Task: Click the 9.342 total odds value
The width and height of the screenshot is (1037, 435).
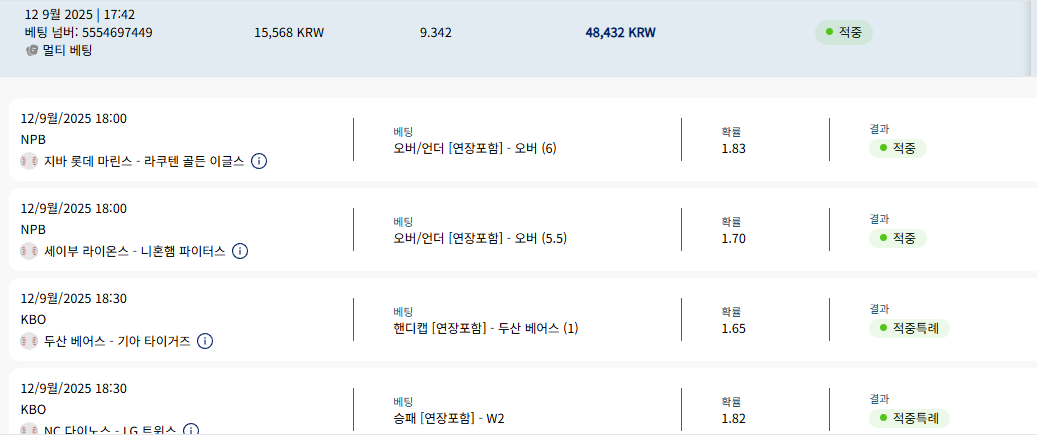Action: (x=436, y=32)
